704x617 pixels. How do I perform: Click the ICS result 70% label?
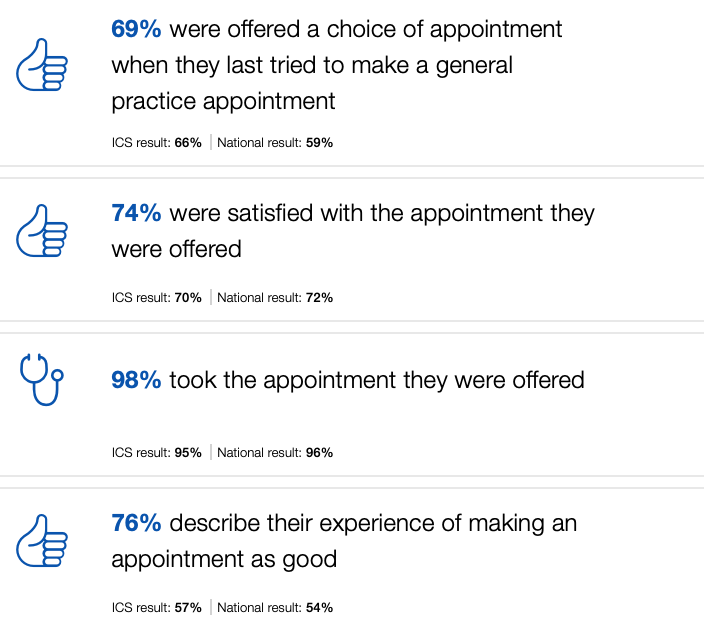click(x=157, y=297)
